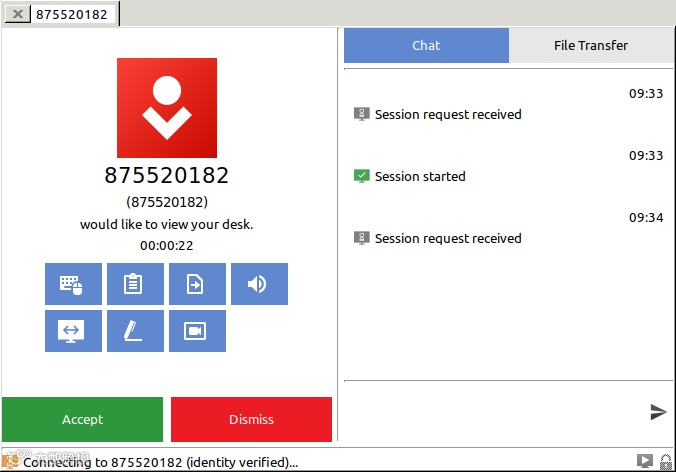
Task: Click first Session request received icon at 09:33
Action: pyautogui.click(x=362, y=114)
